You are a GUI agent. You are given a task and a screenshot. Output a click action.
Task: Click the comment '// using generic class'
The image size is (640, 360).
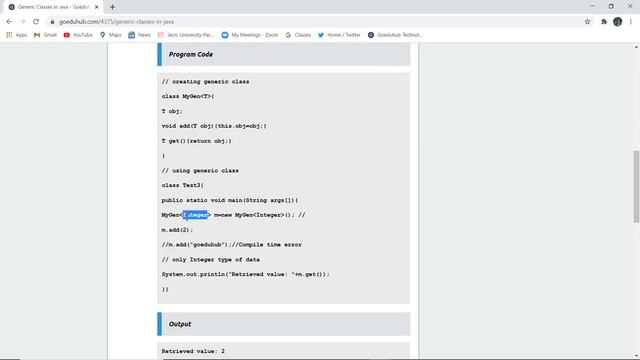(x=200, y=171)
